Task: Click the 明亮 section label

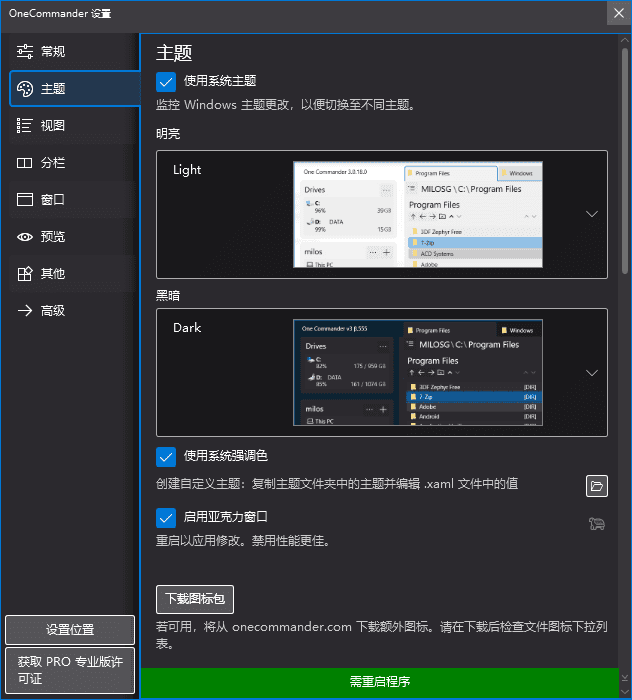Action: pos(168,134)
